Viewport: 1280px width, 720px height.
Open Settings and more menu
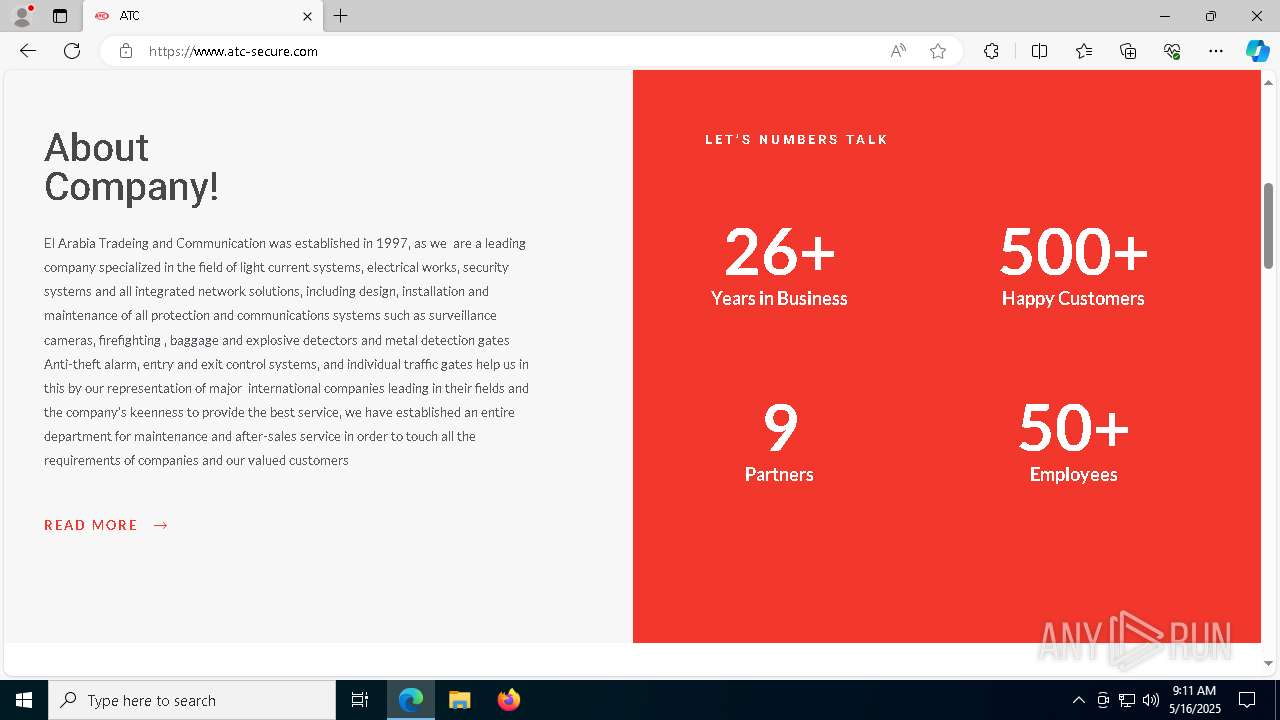click(1216, 51)
